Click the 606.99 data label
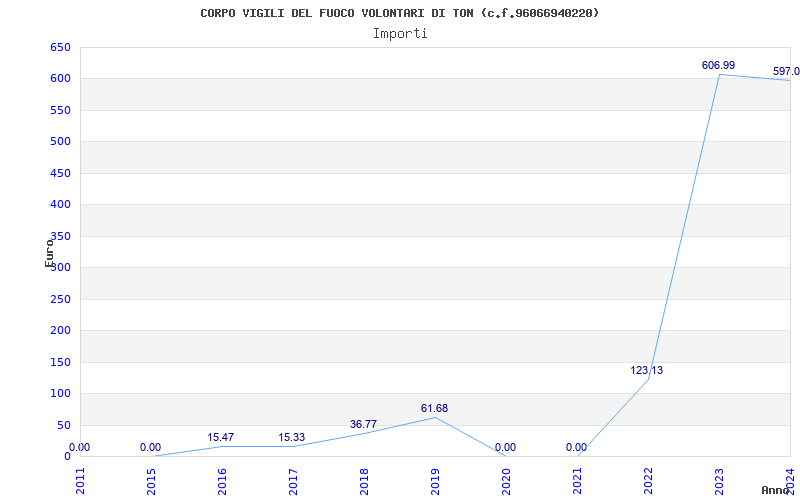 (718, 65)
